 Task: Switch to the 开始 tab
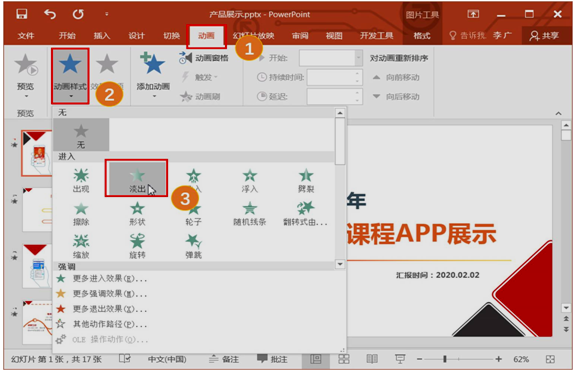pos(67,36)
